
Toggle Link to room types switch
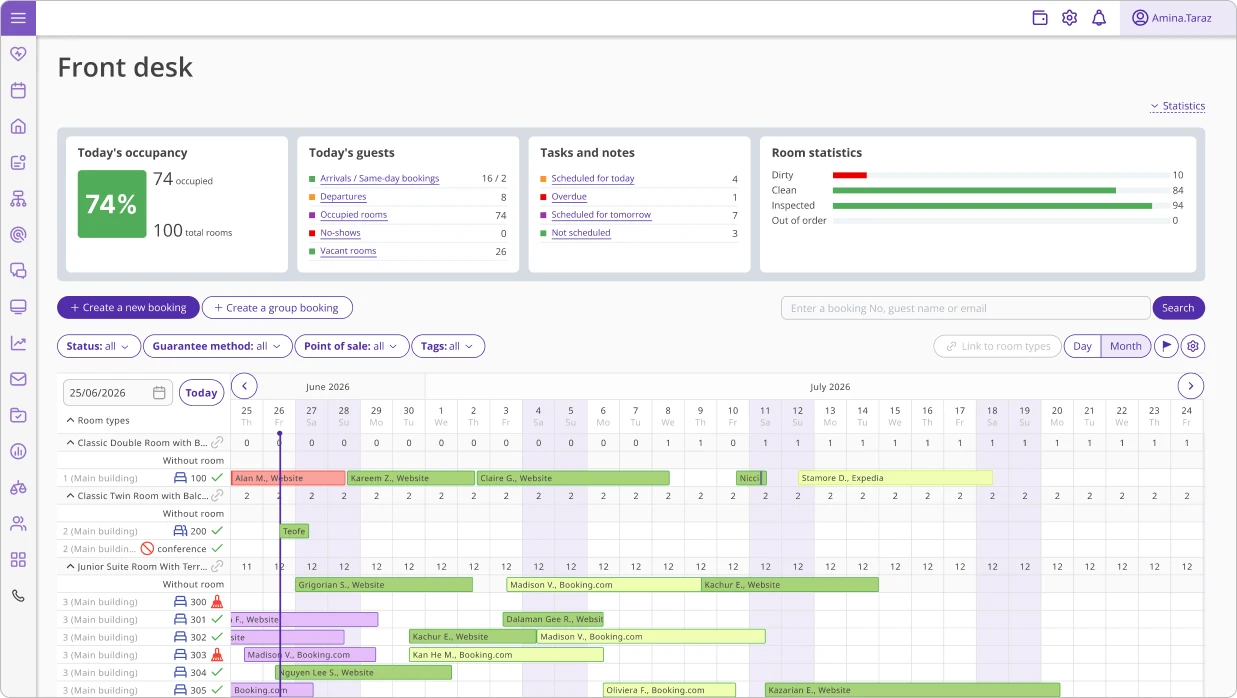[998, 346]
